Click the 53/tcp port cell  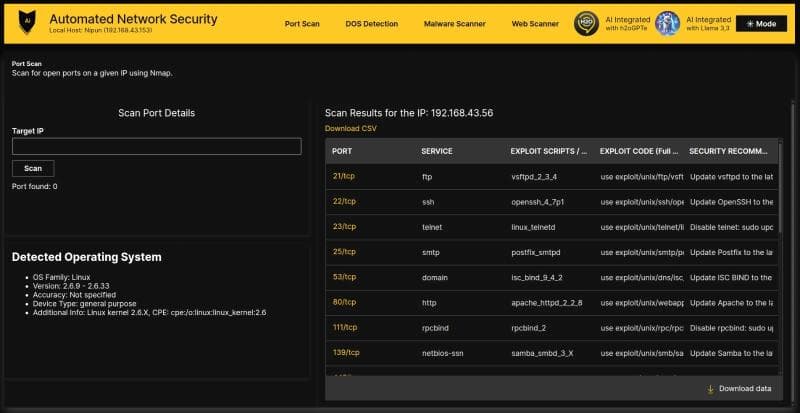point(344,277)
